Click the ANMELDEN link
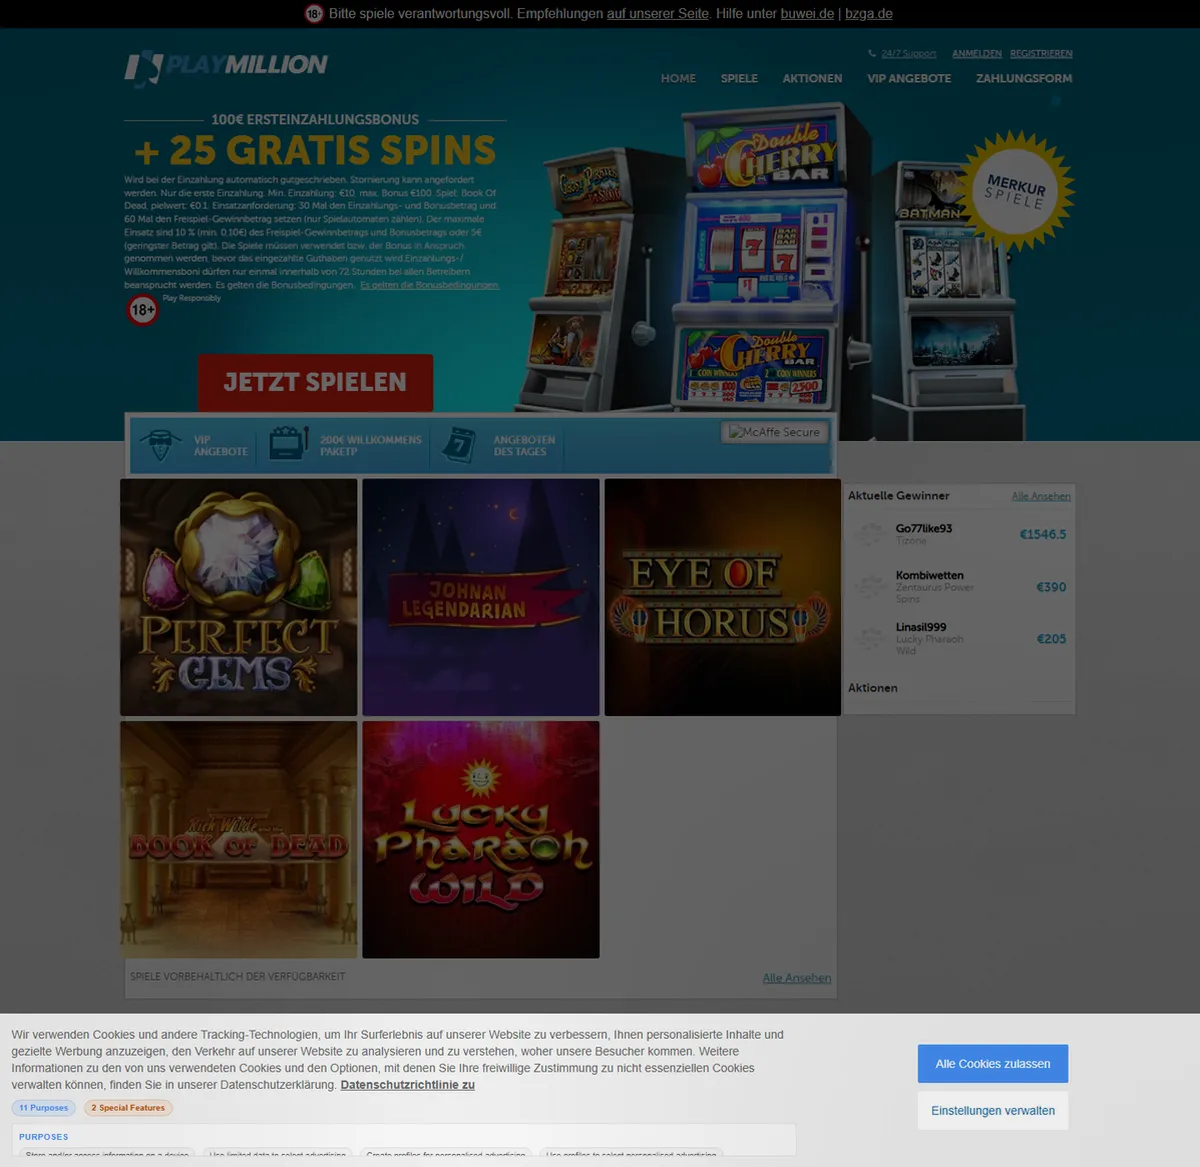Image resolution: width=1200 pixels, height=1167 pixels. [x=977, y=54]
